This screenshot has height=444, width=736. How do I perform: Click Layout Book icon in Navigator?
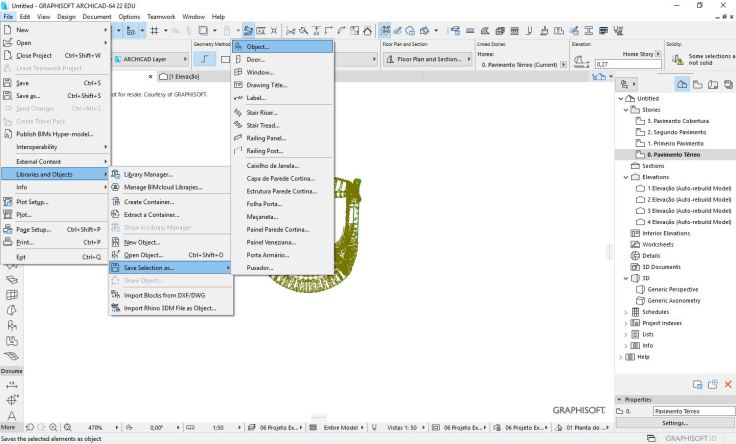[713, 84]
